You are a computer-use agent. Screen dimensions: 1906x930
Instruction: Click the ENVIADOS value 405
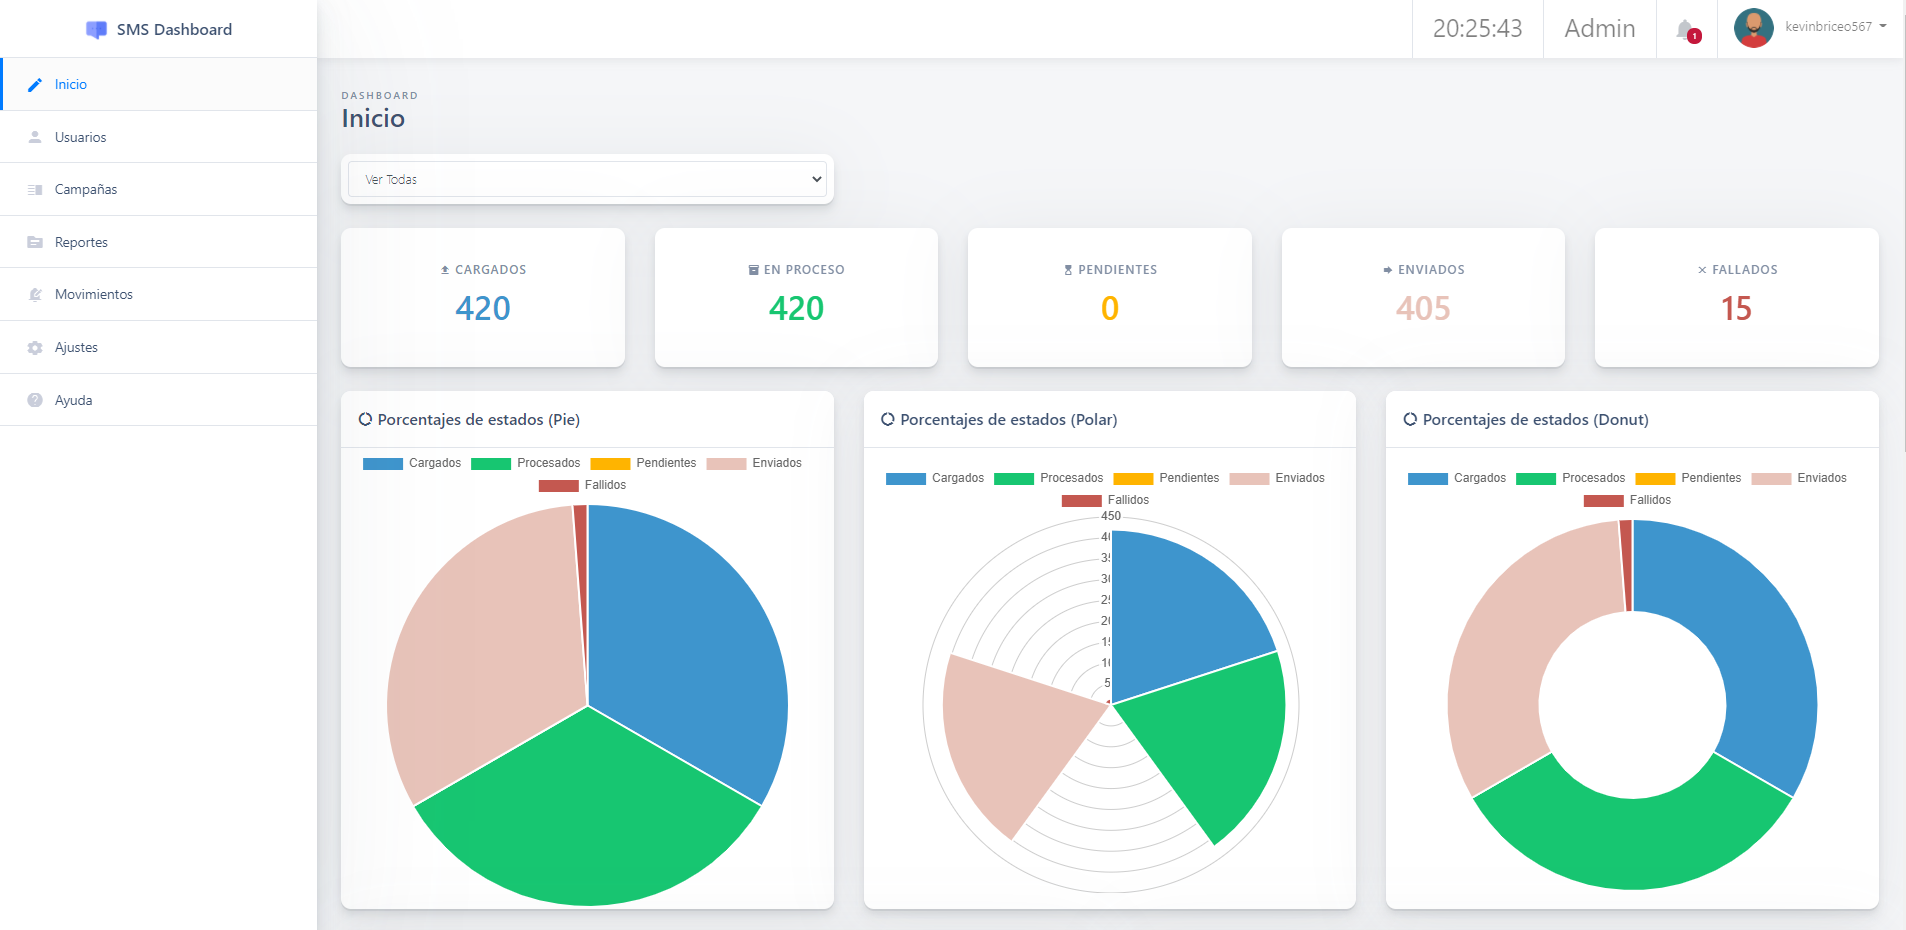click(1423, 308)
